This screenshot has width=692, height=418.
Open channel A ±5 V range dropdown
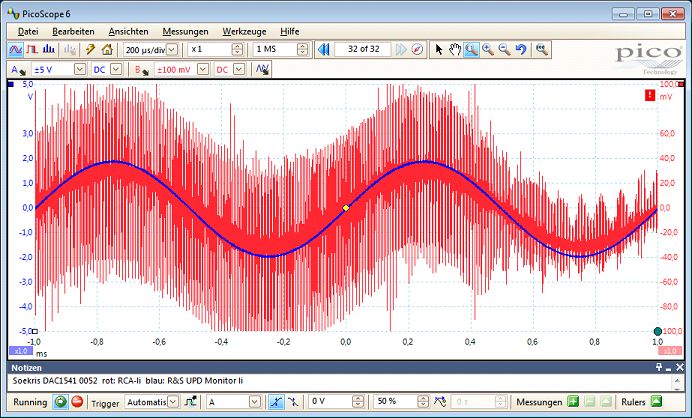tap(79, 69)
